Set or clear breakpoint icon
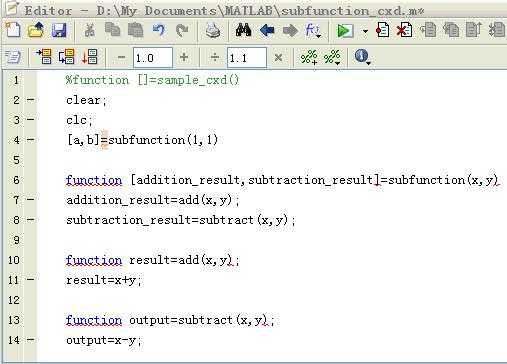 [x=382, y=30]
